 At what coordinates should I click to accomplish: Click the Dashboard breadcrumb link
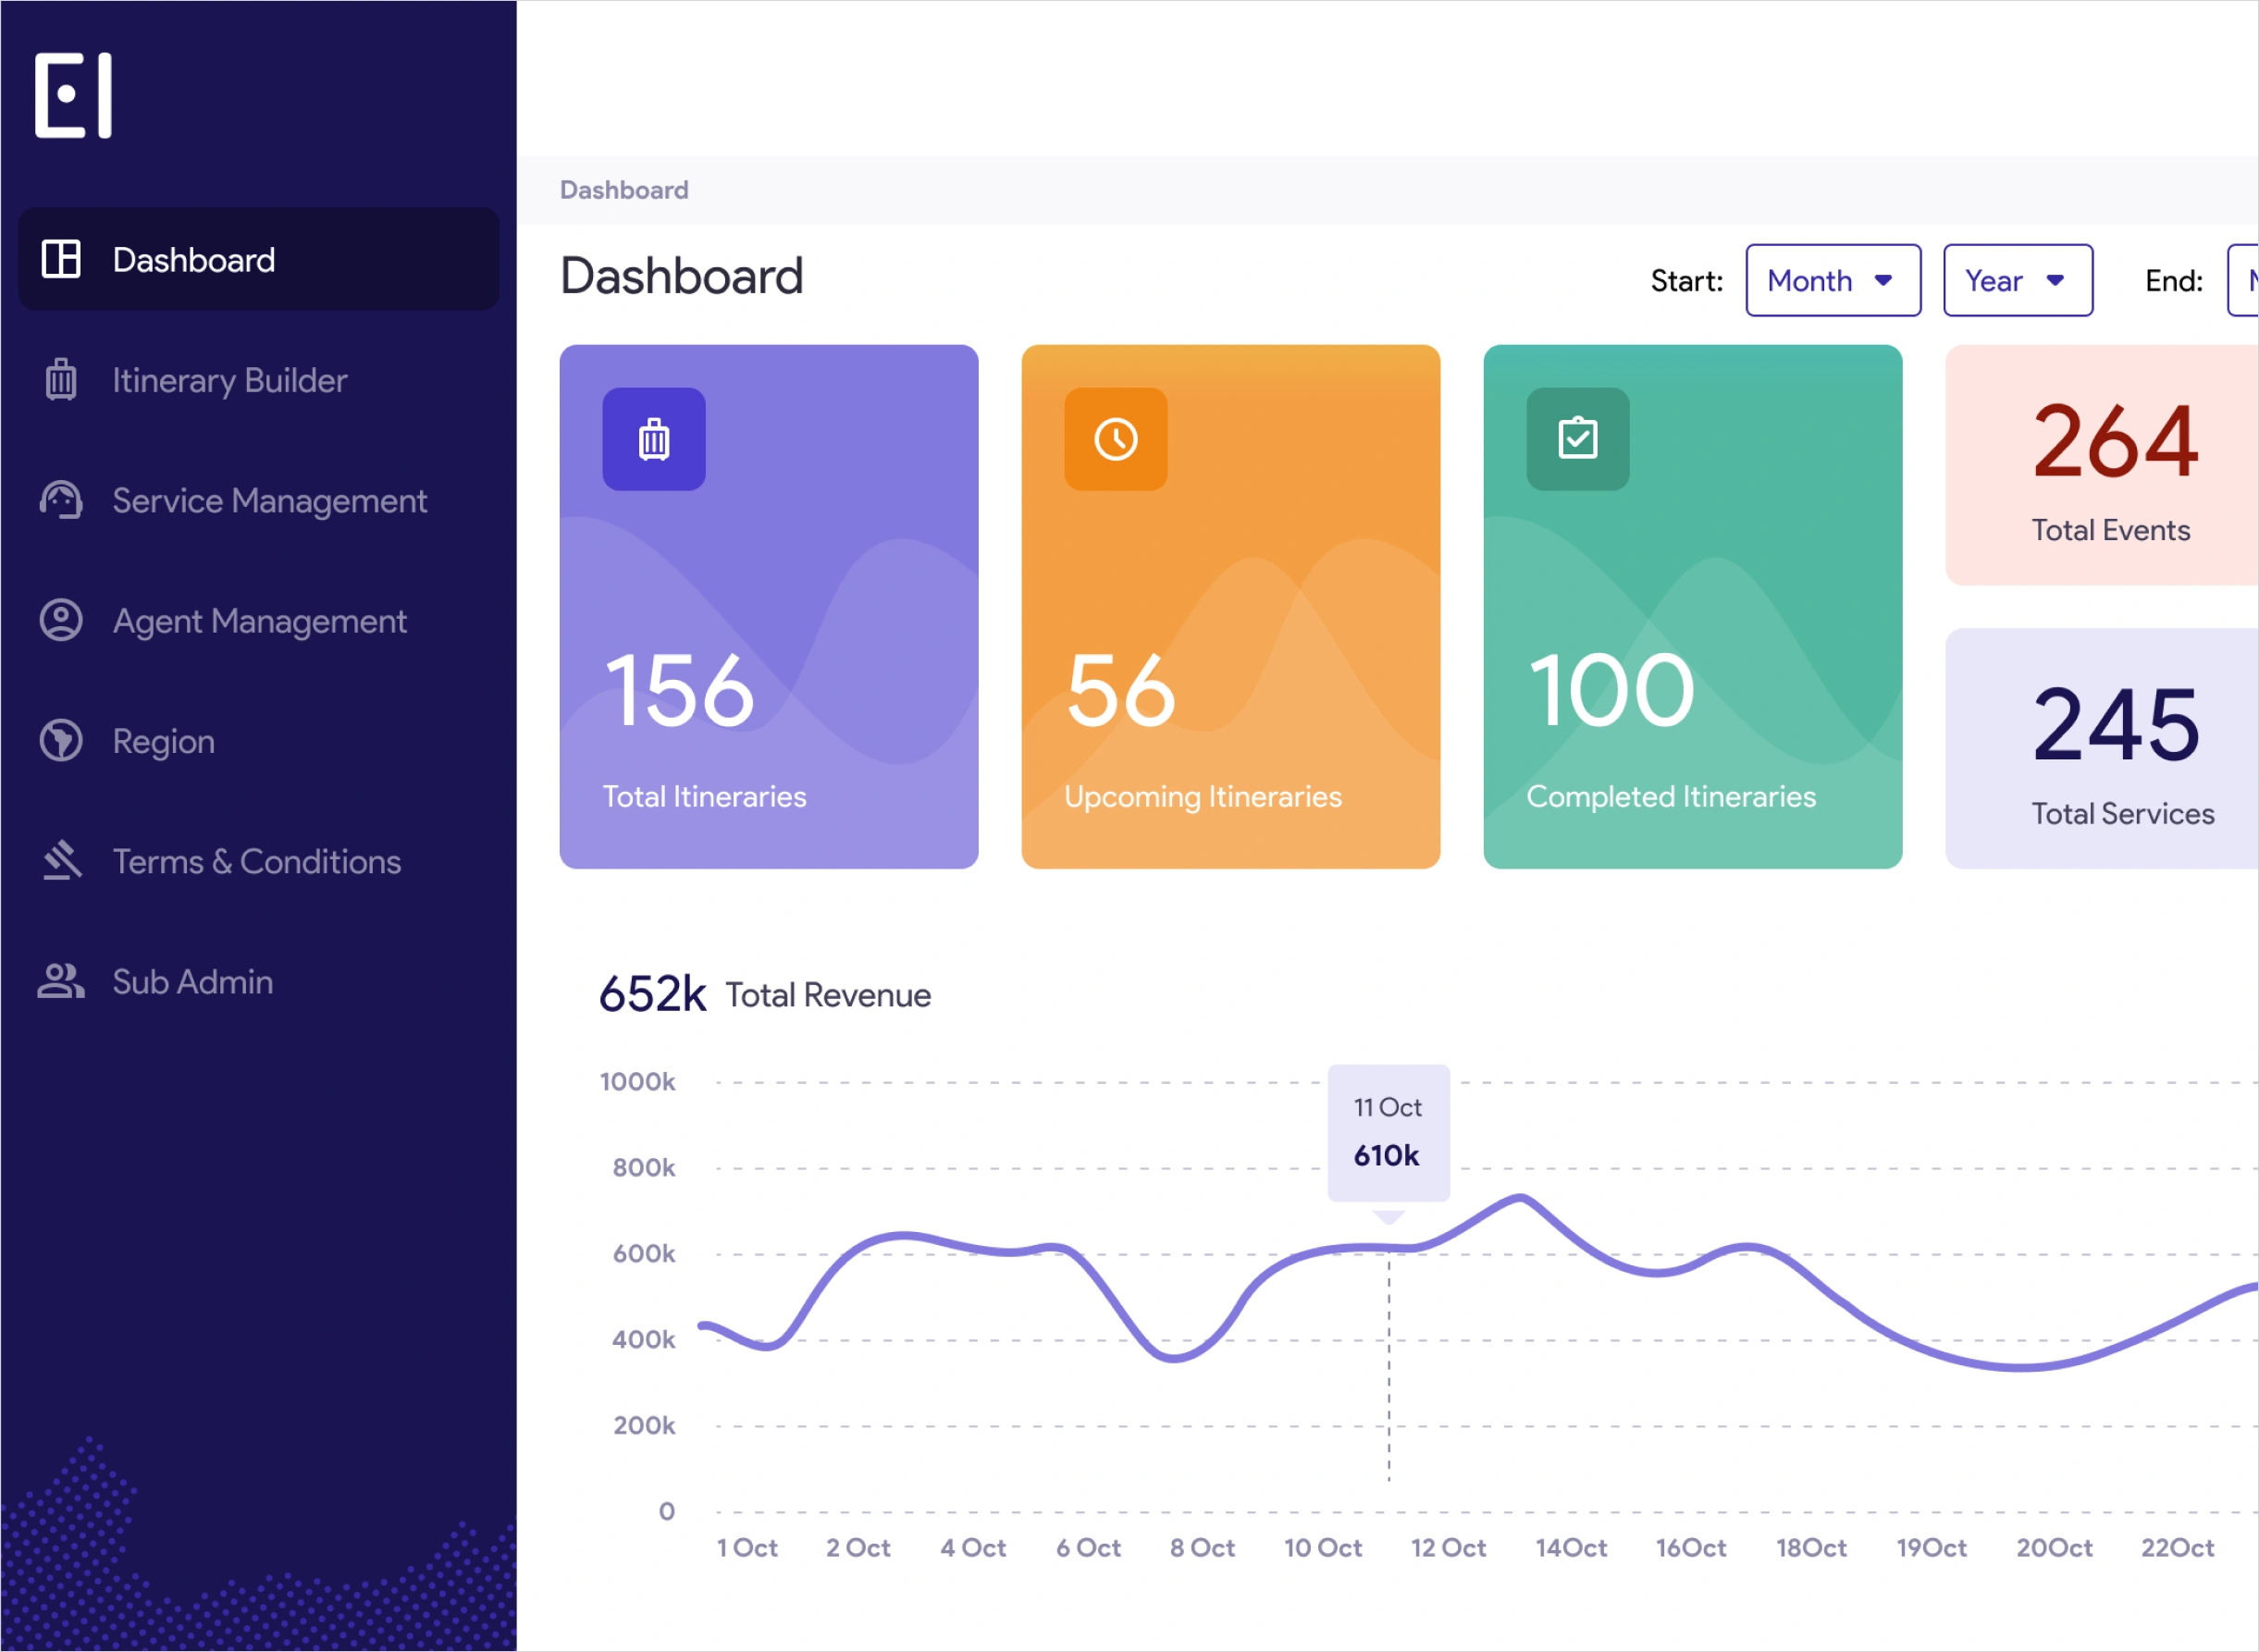coord(624,190)
